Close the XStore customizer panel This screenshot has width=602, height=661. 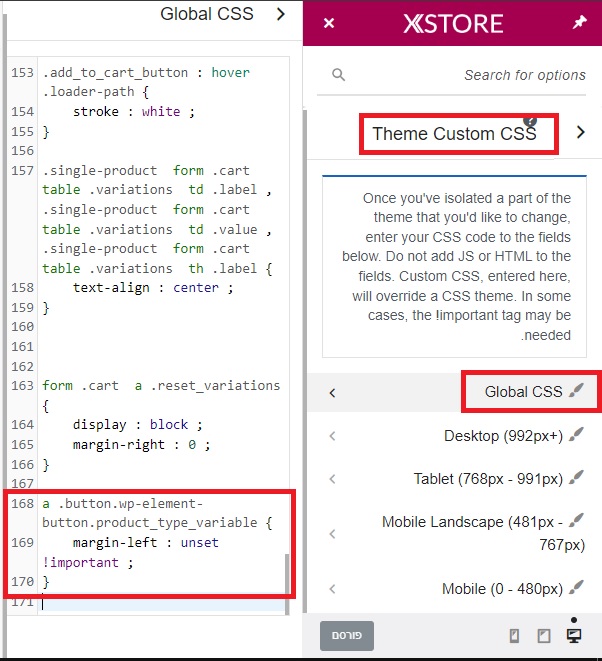tap(329, 23)
